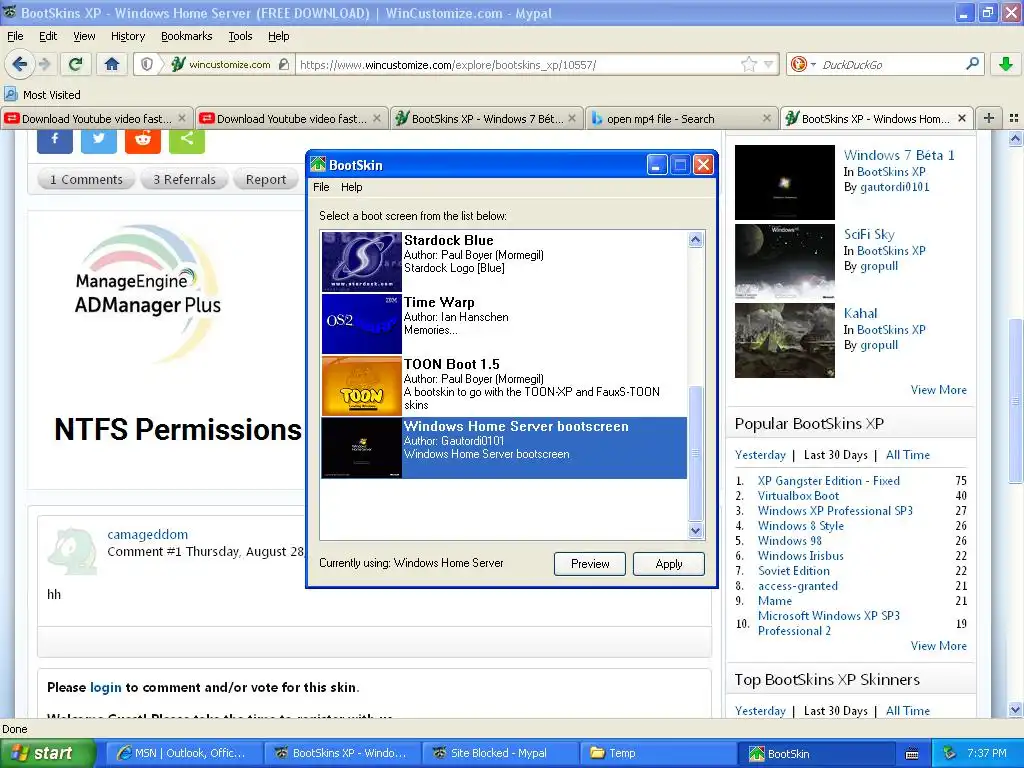
Task: Select the Stardock Blue boot screen
Action: 504,261
